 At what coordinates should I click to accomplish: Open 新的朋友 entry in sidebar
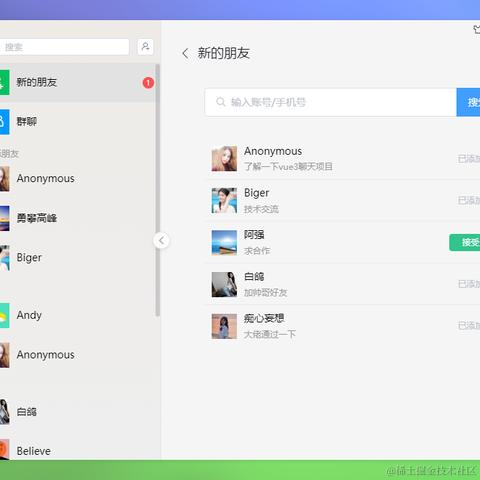77,83
